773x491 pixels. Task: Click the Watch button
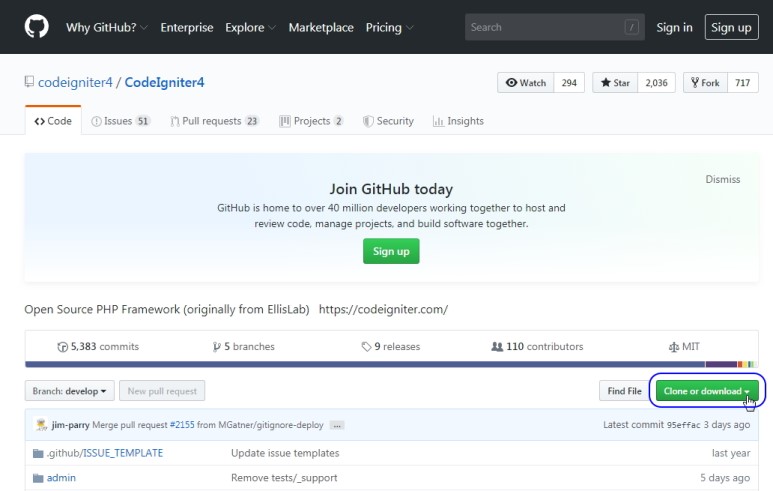pyautogui.click(x=526, y=83)
